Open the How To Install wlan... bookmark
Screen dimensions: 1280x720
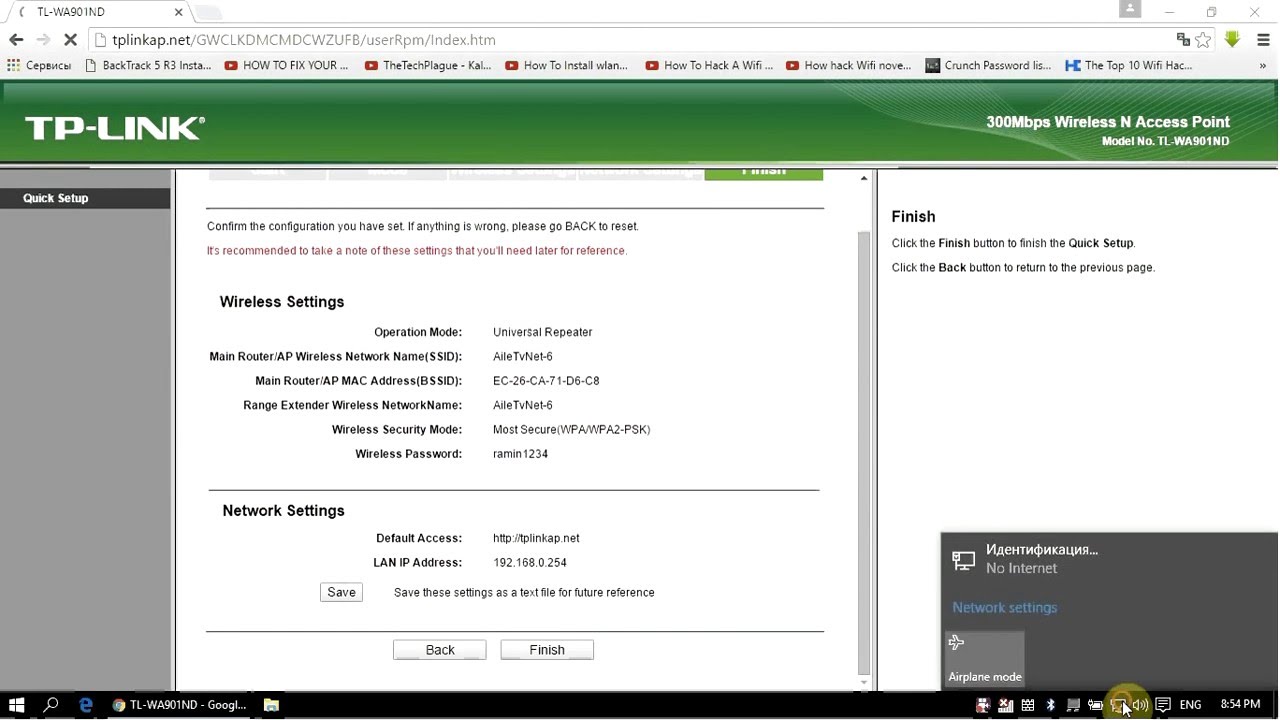[567, 66]
